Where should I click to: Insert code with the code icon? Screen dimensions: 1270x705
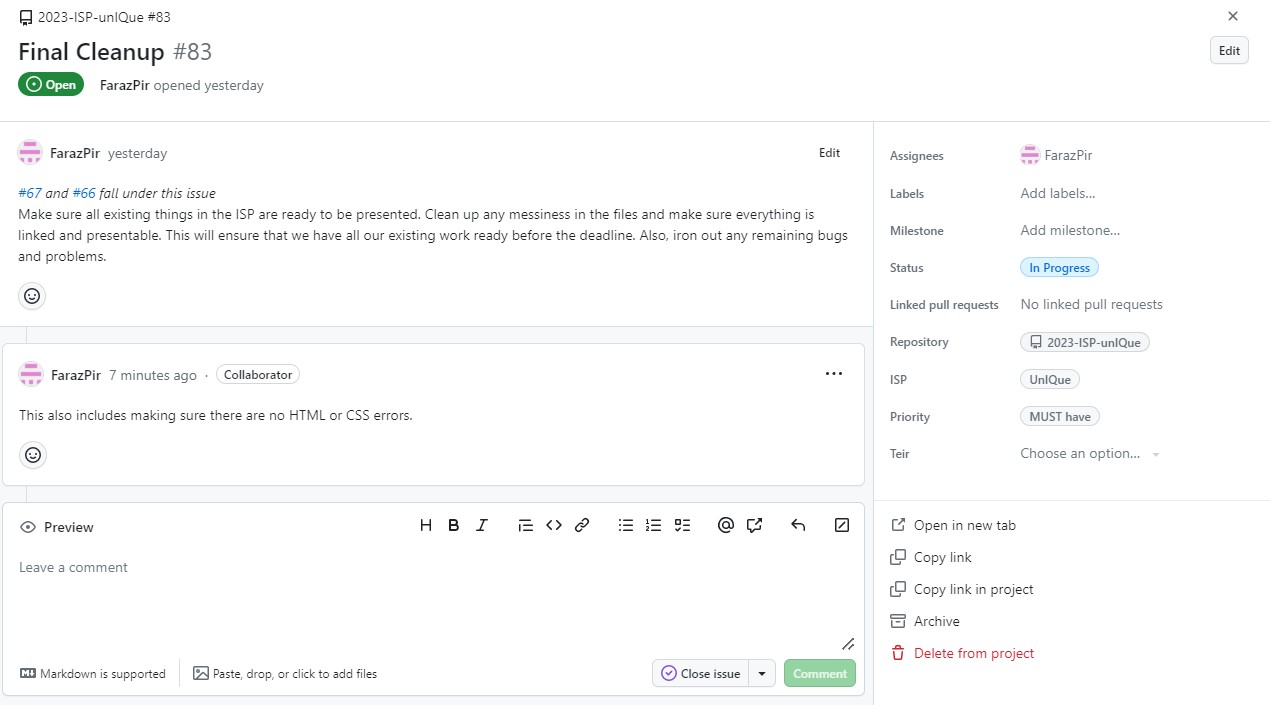point(554,525)
